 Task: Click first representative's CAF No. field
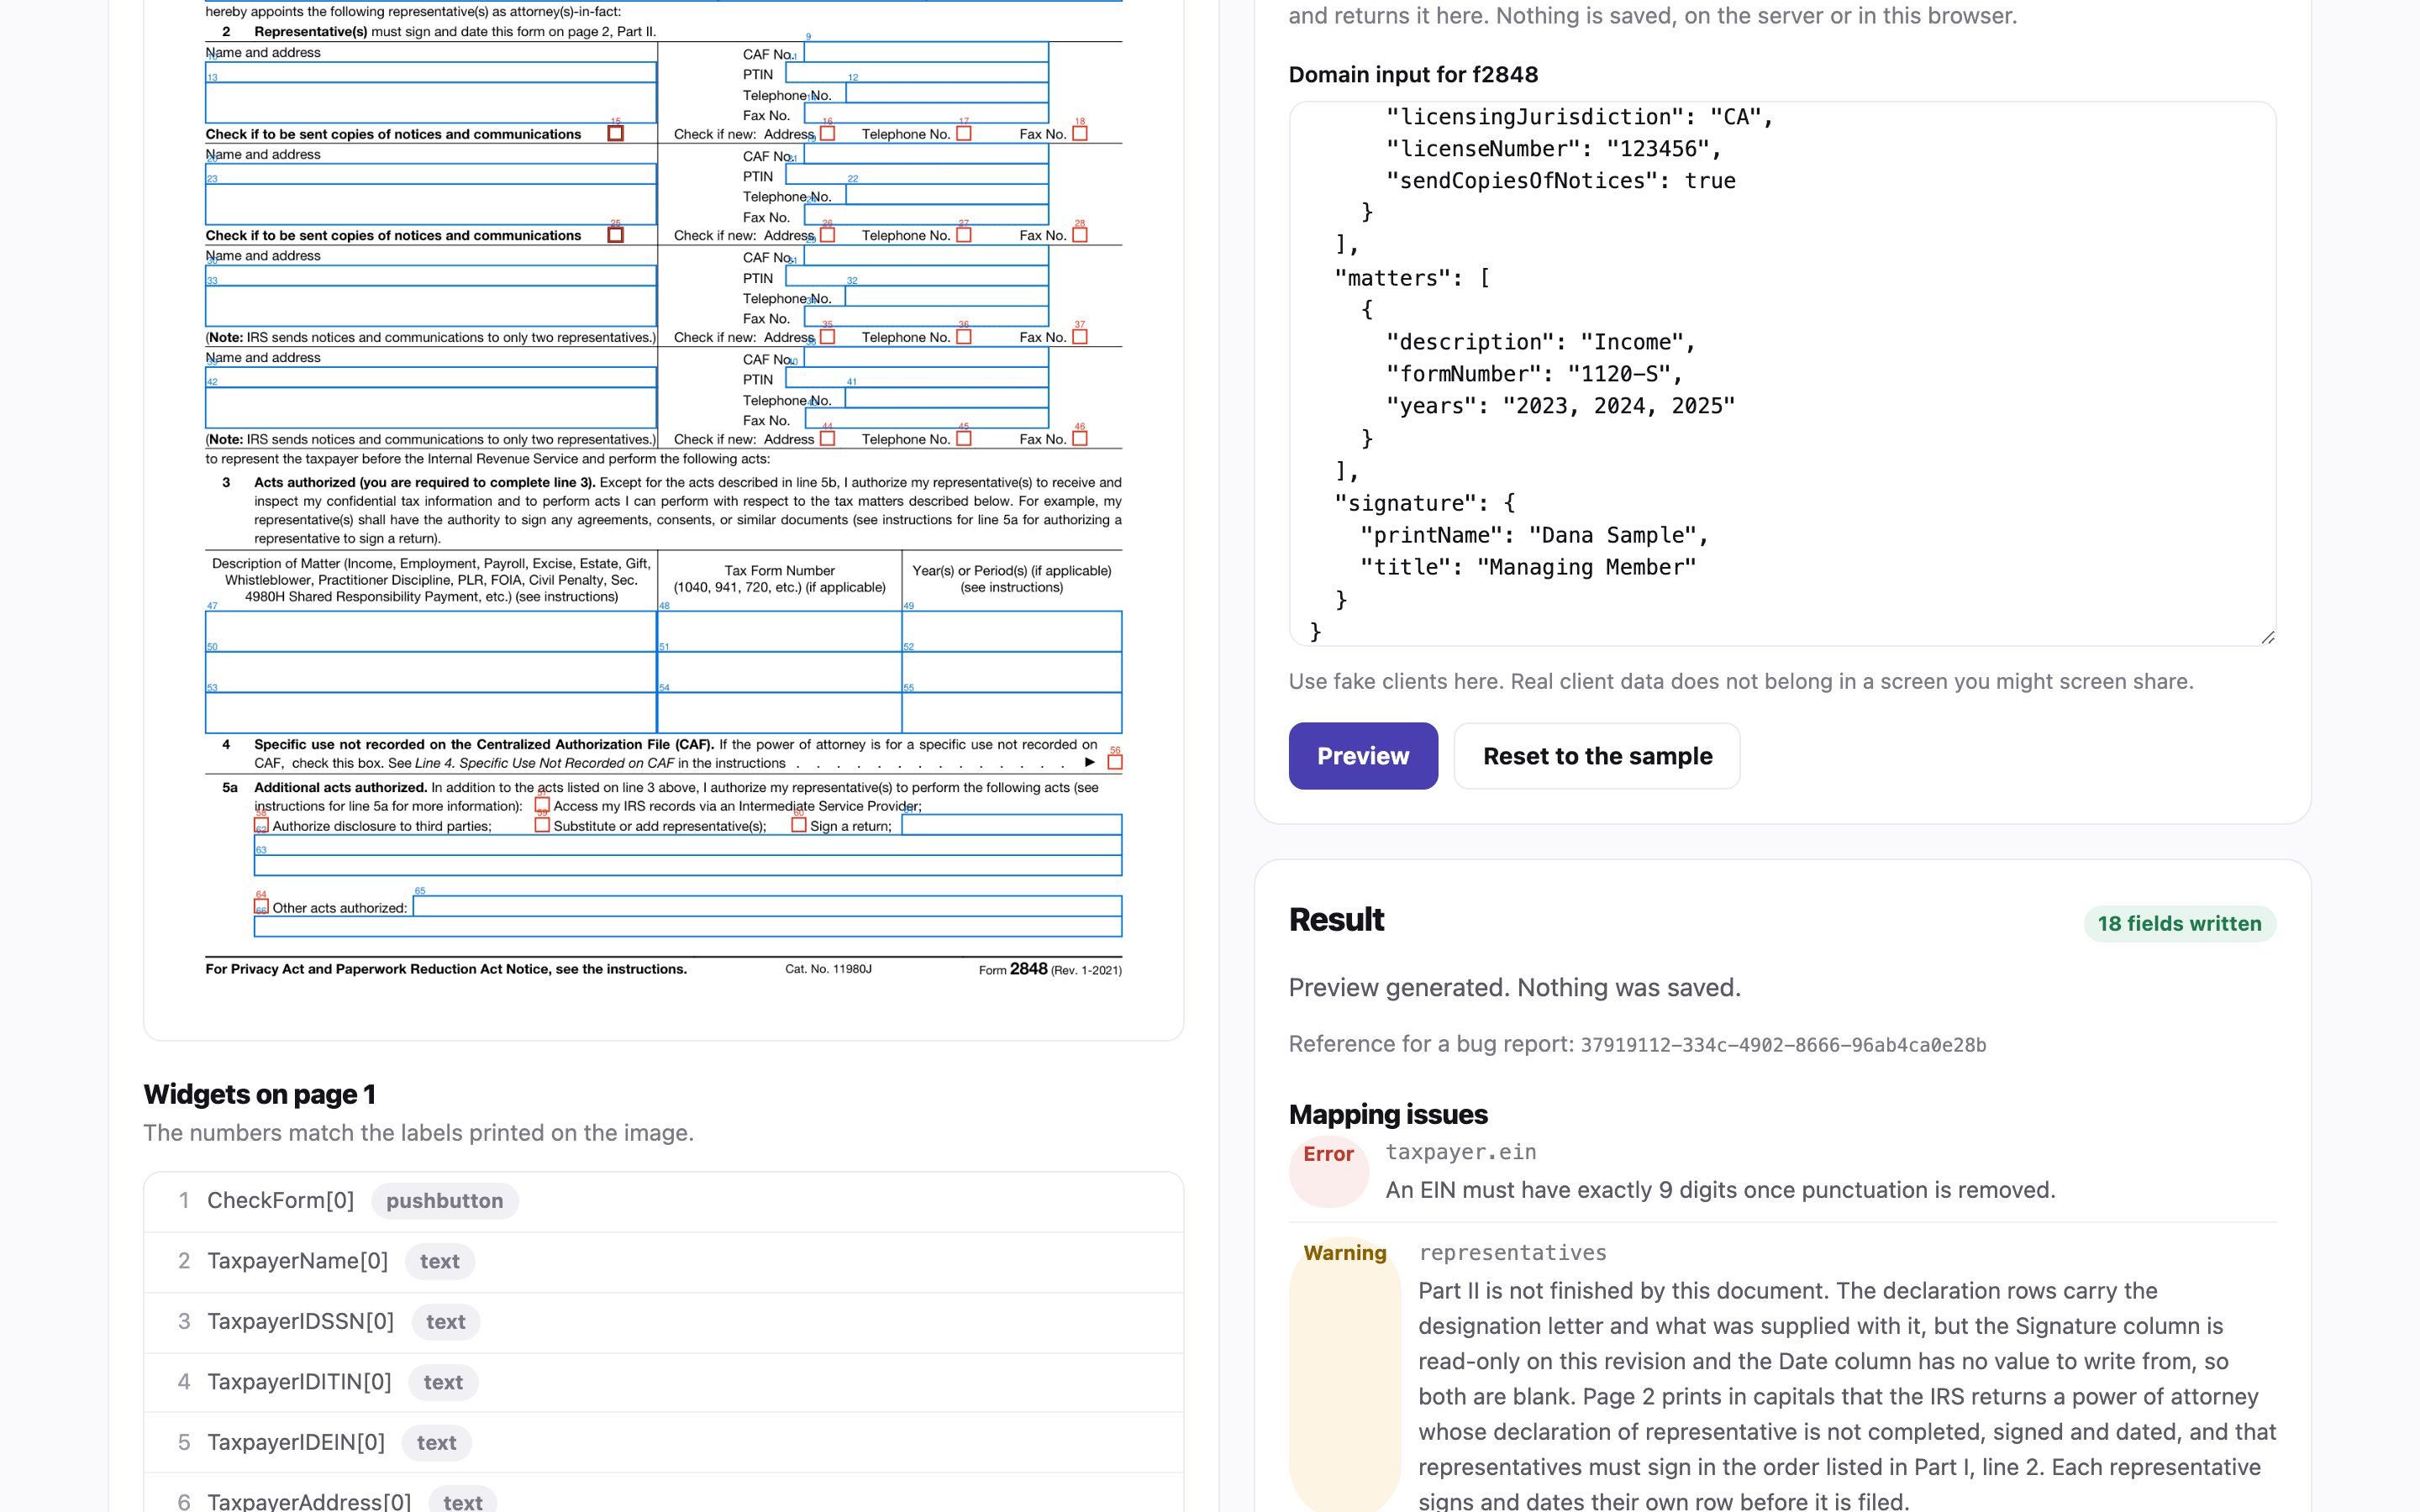coord(926,52)
